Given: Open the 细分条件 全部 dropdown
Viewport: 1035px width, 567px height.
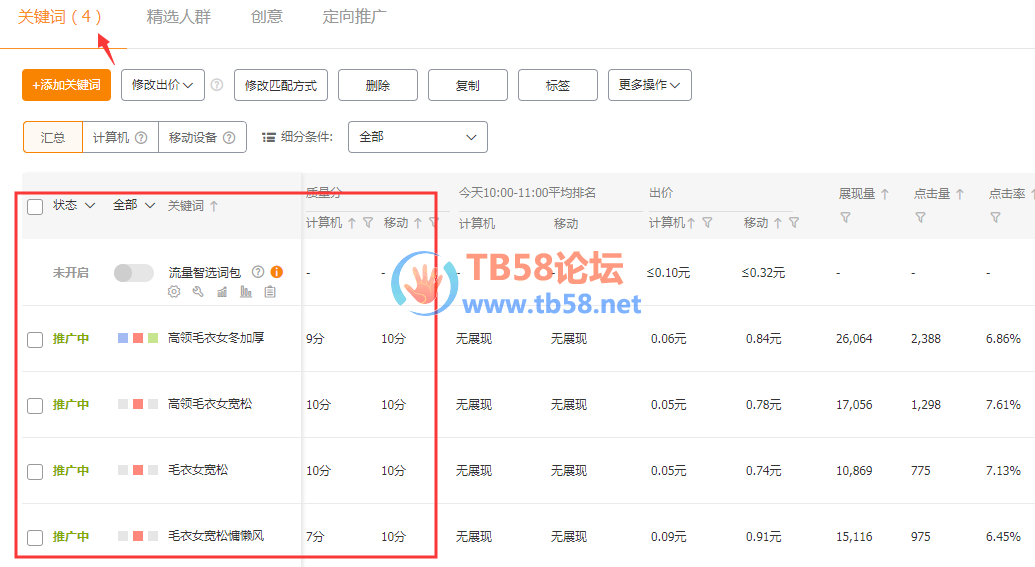Looking at the screenshot, I should click(417, 137).
